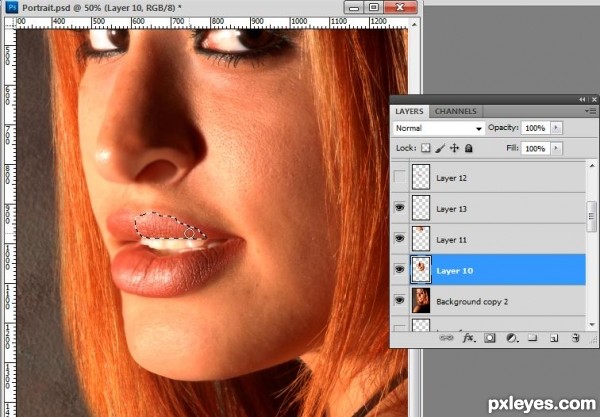
Task: Create new fill or adjustment layer icon
Action: [x=512, y=338]
